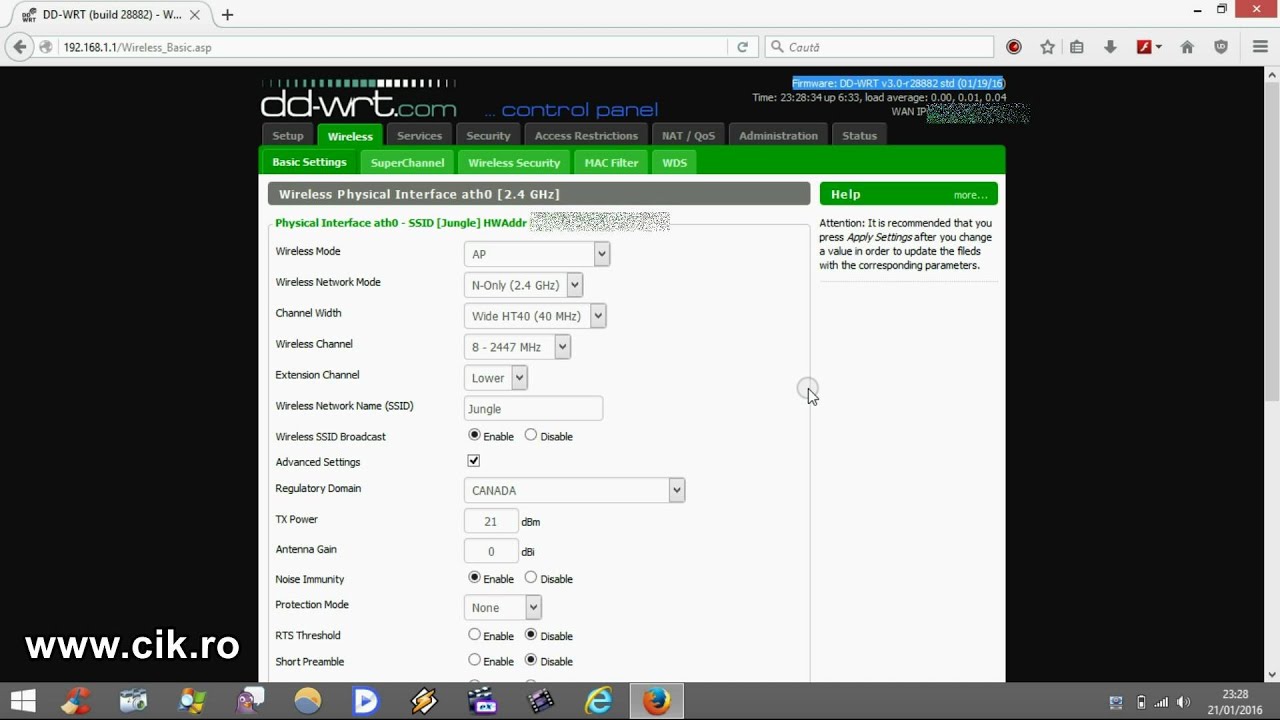Switch to the WDS sub-tab
This screenshot has width=1280, height=720.
[x=675, y=163]
